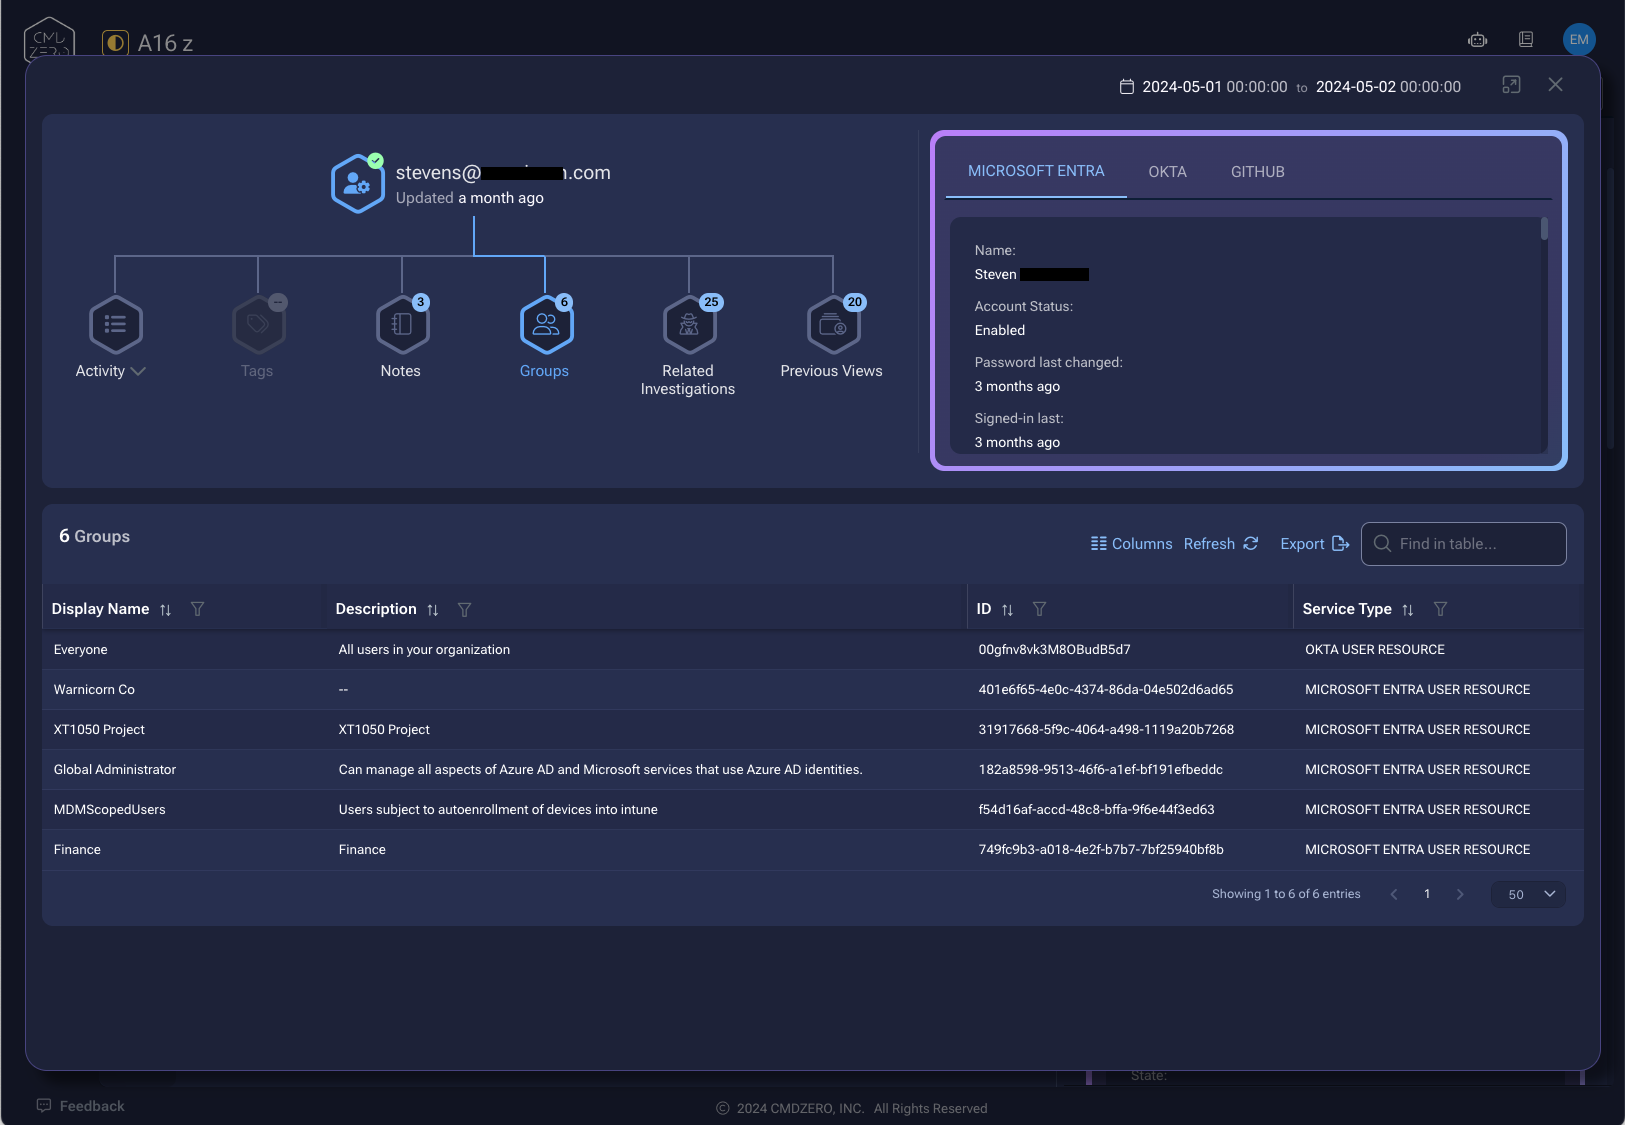Select the Global Administrator group row
The height and width of the screenshot is (1125, 1625).
[812, 770]
